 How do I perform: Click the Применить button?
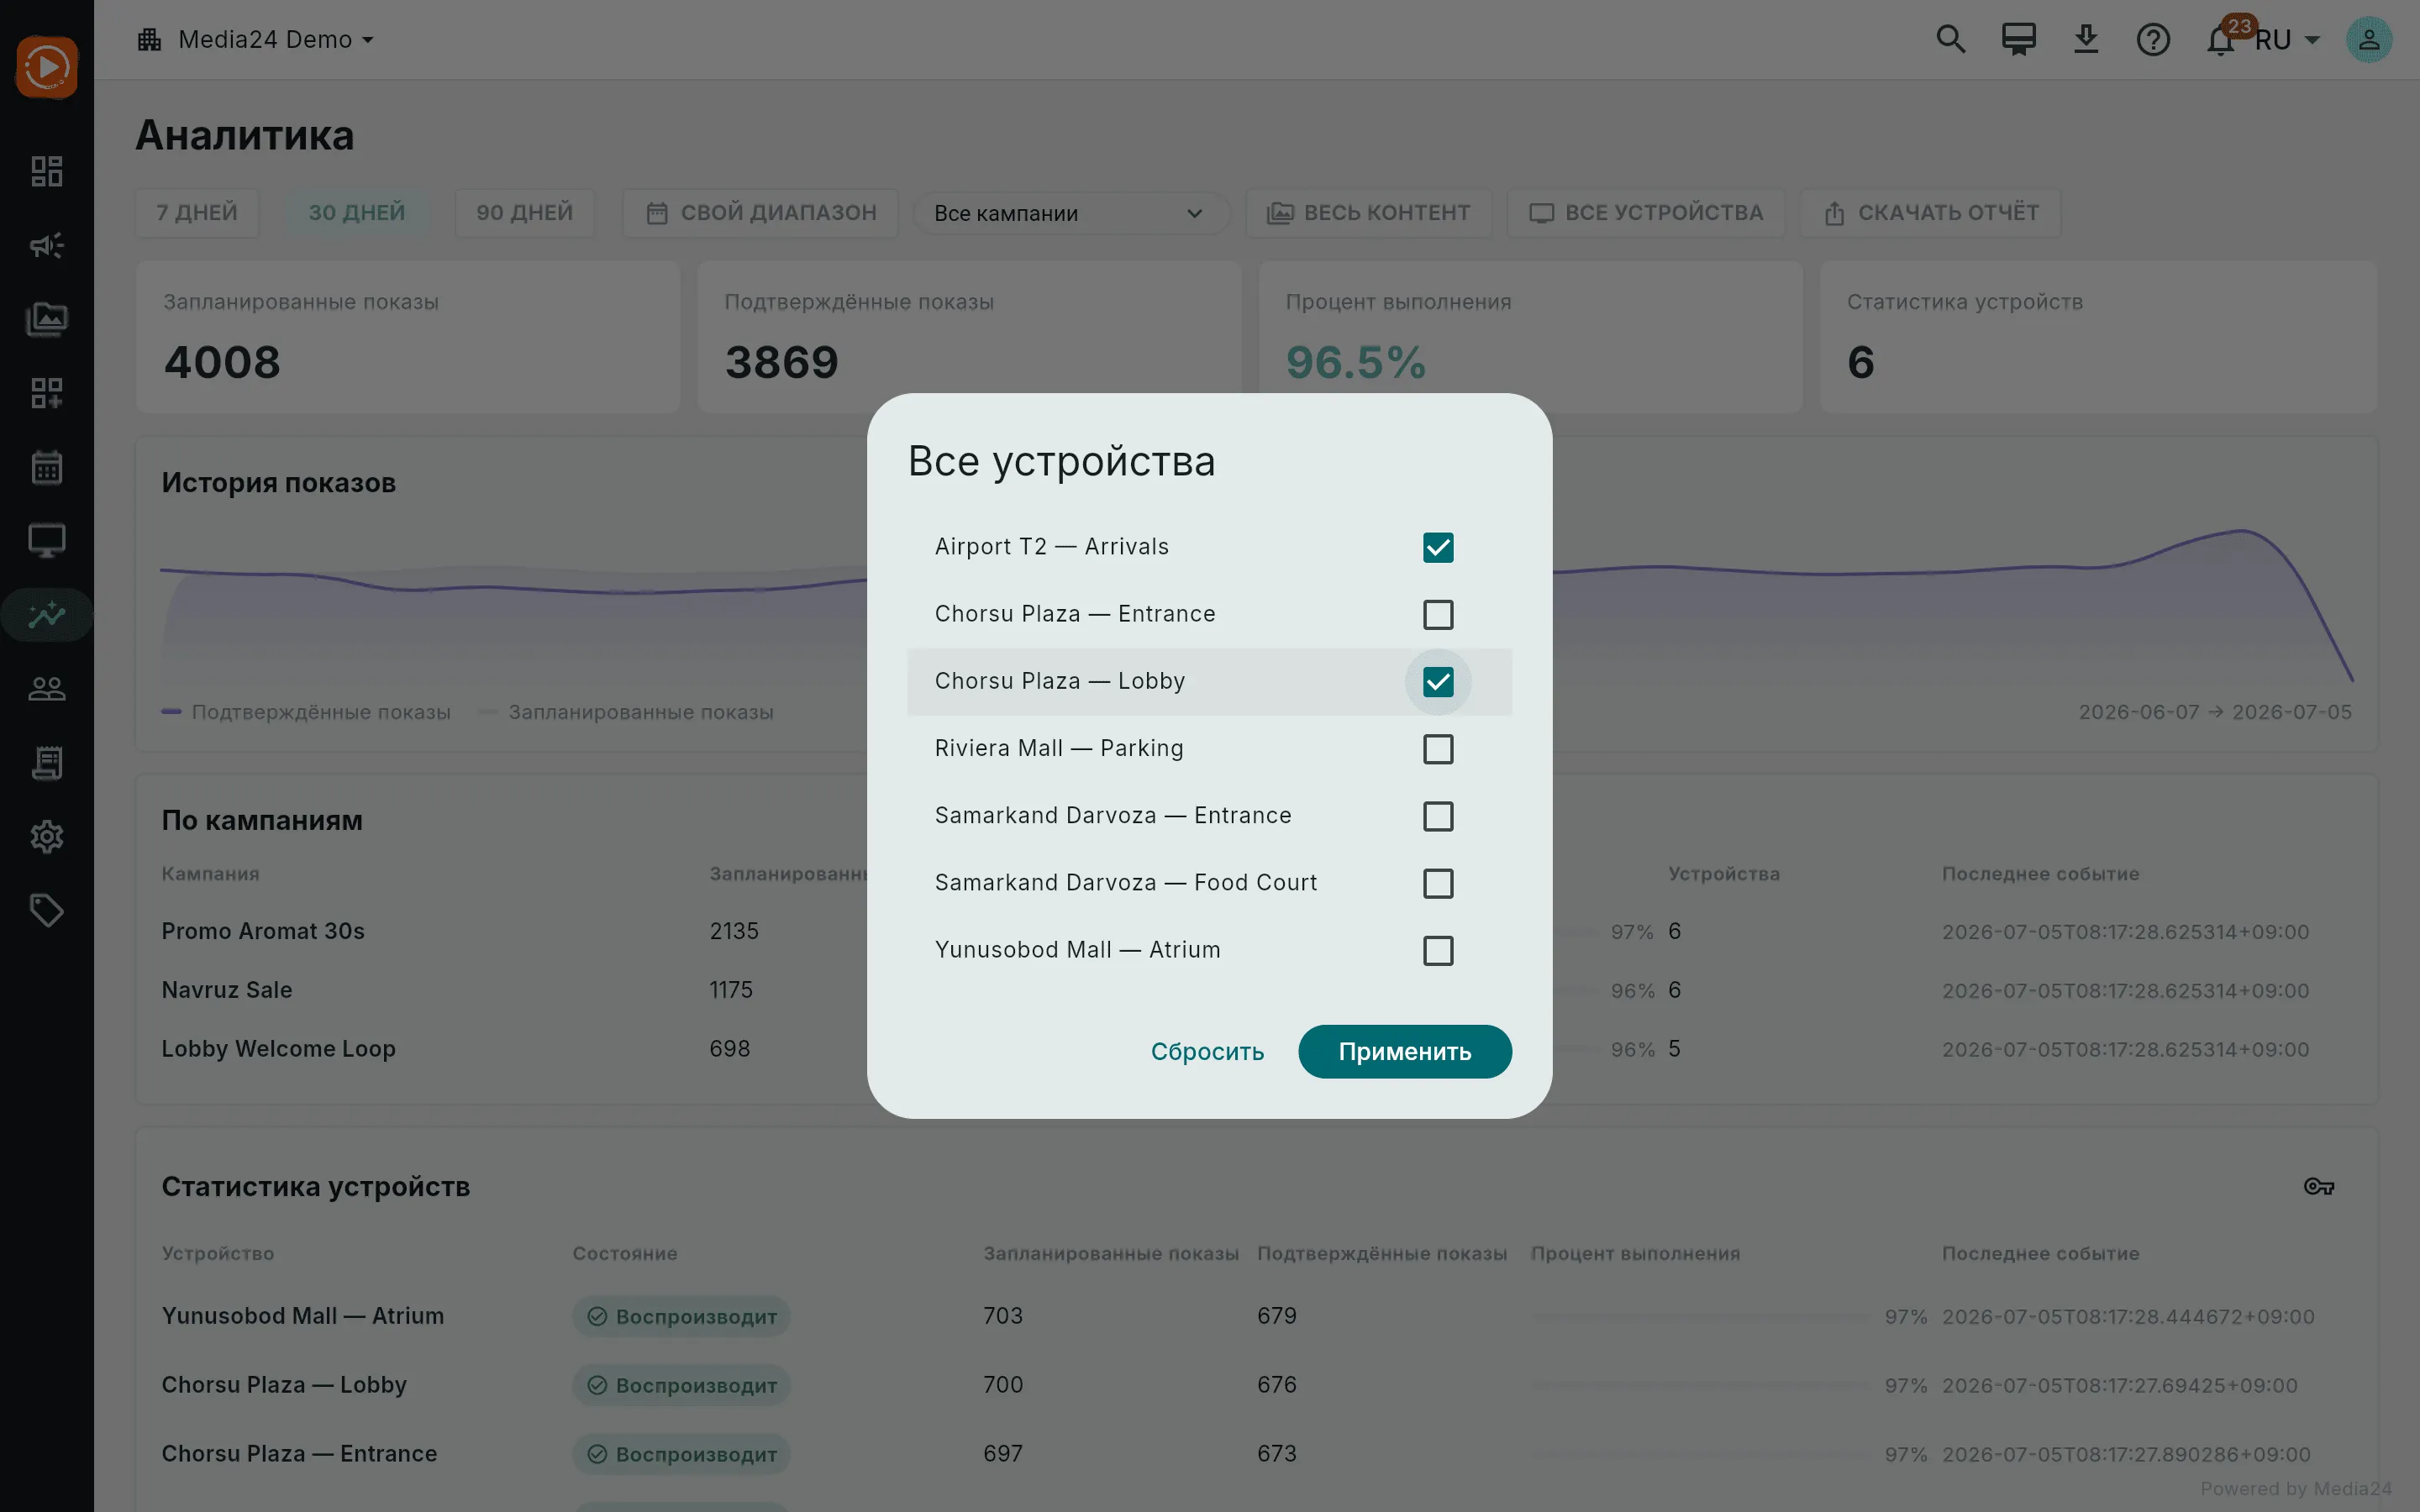tap(1405, 1052)
